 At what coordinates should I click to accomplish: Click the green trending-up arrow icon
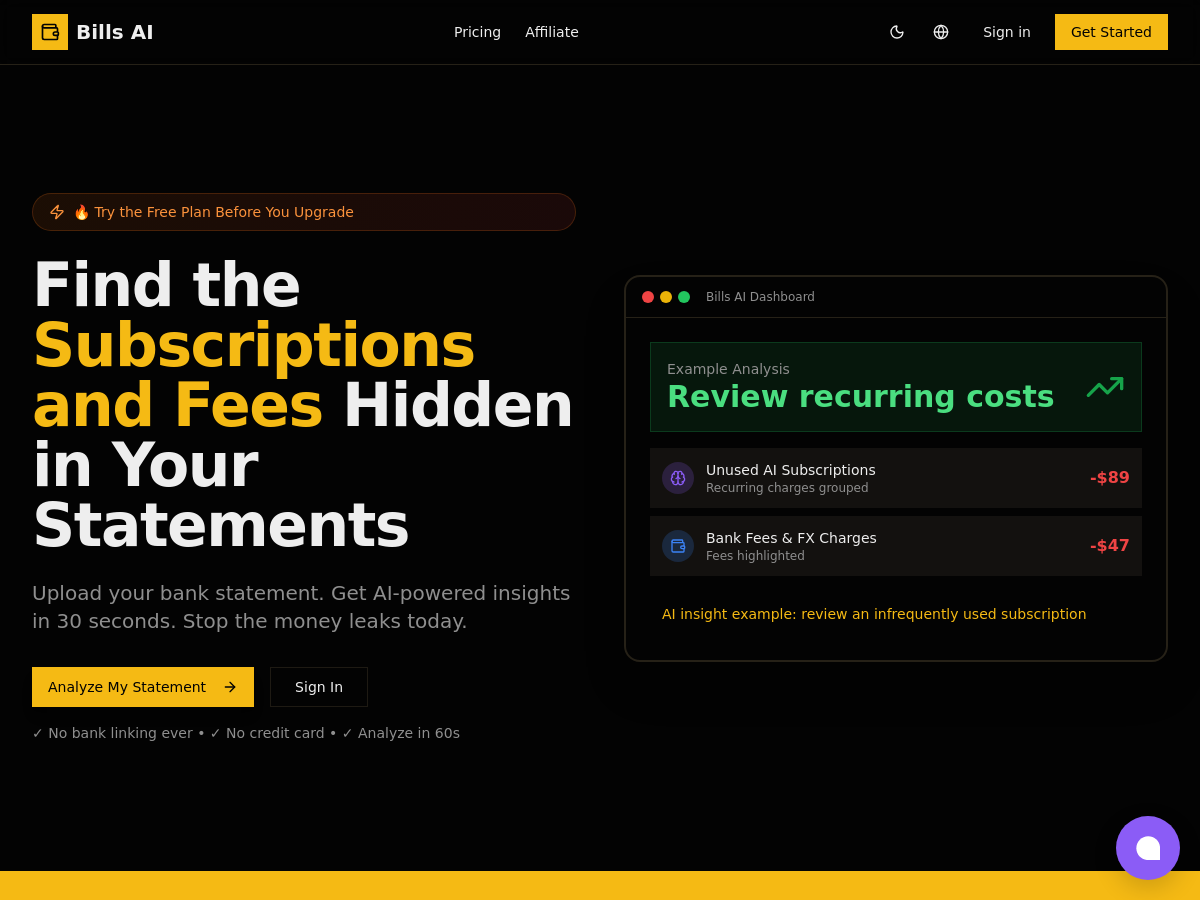tap(1105, 387)
